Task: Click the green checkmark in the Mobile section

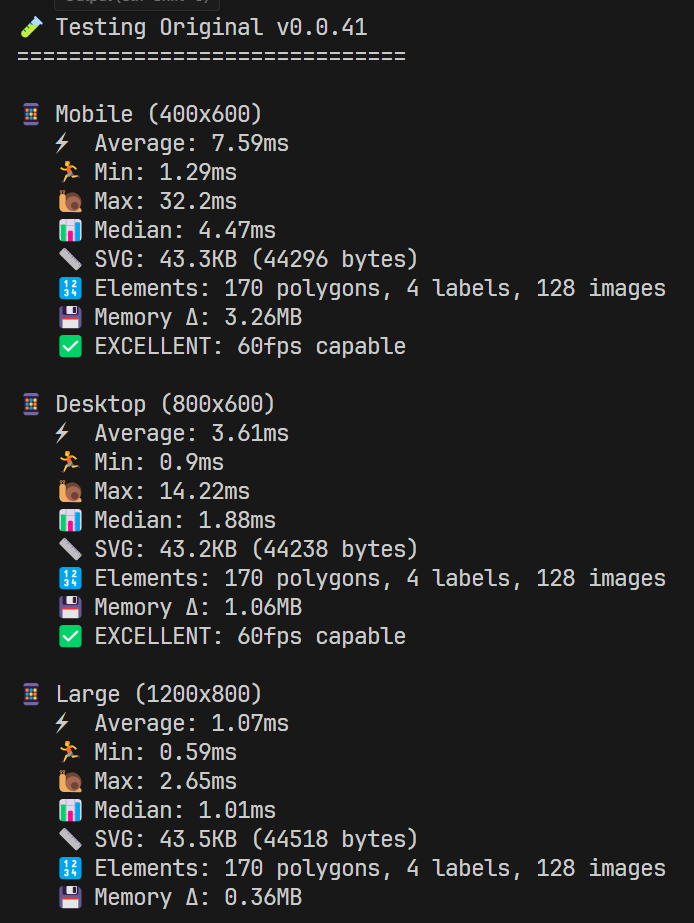Action: tap(69, 347)
